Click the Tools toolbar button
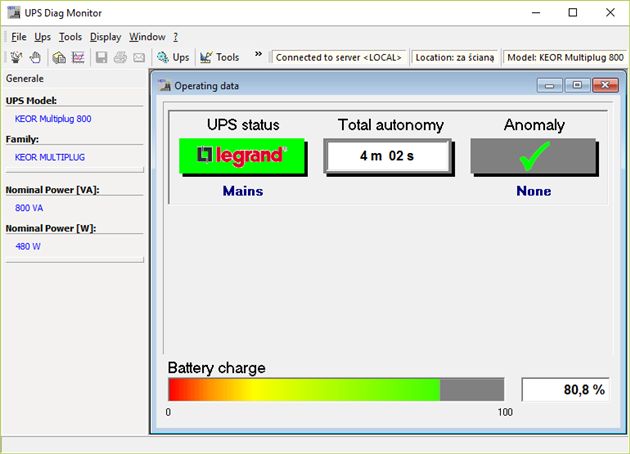Image resolution: width=630 pixels, height=454 pixels. click(219, 57)
